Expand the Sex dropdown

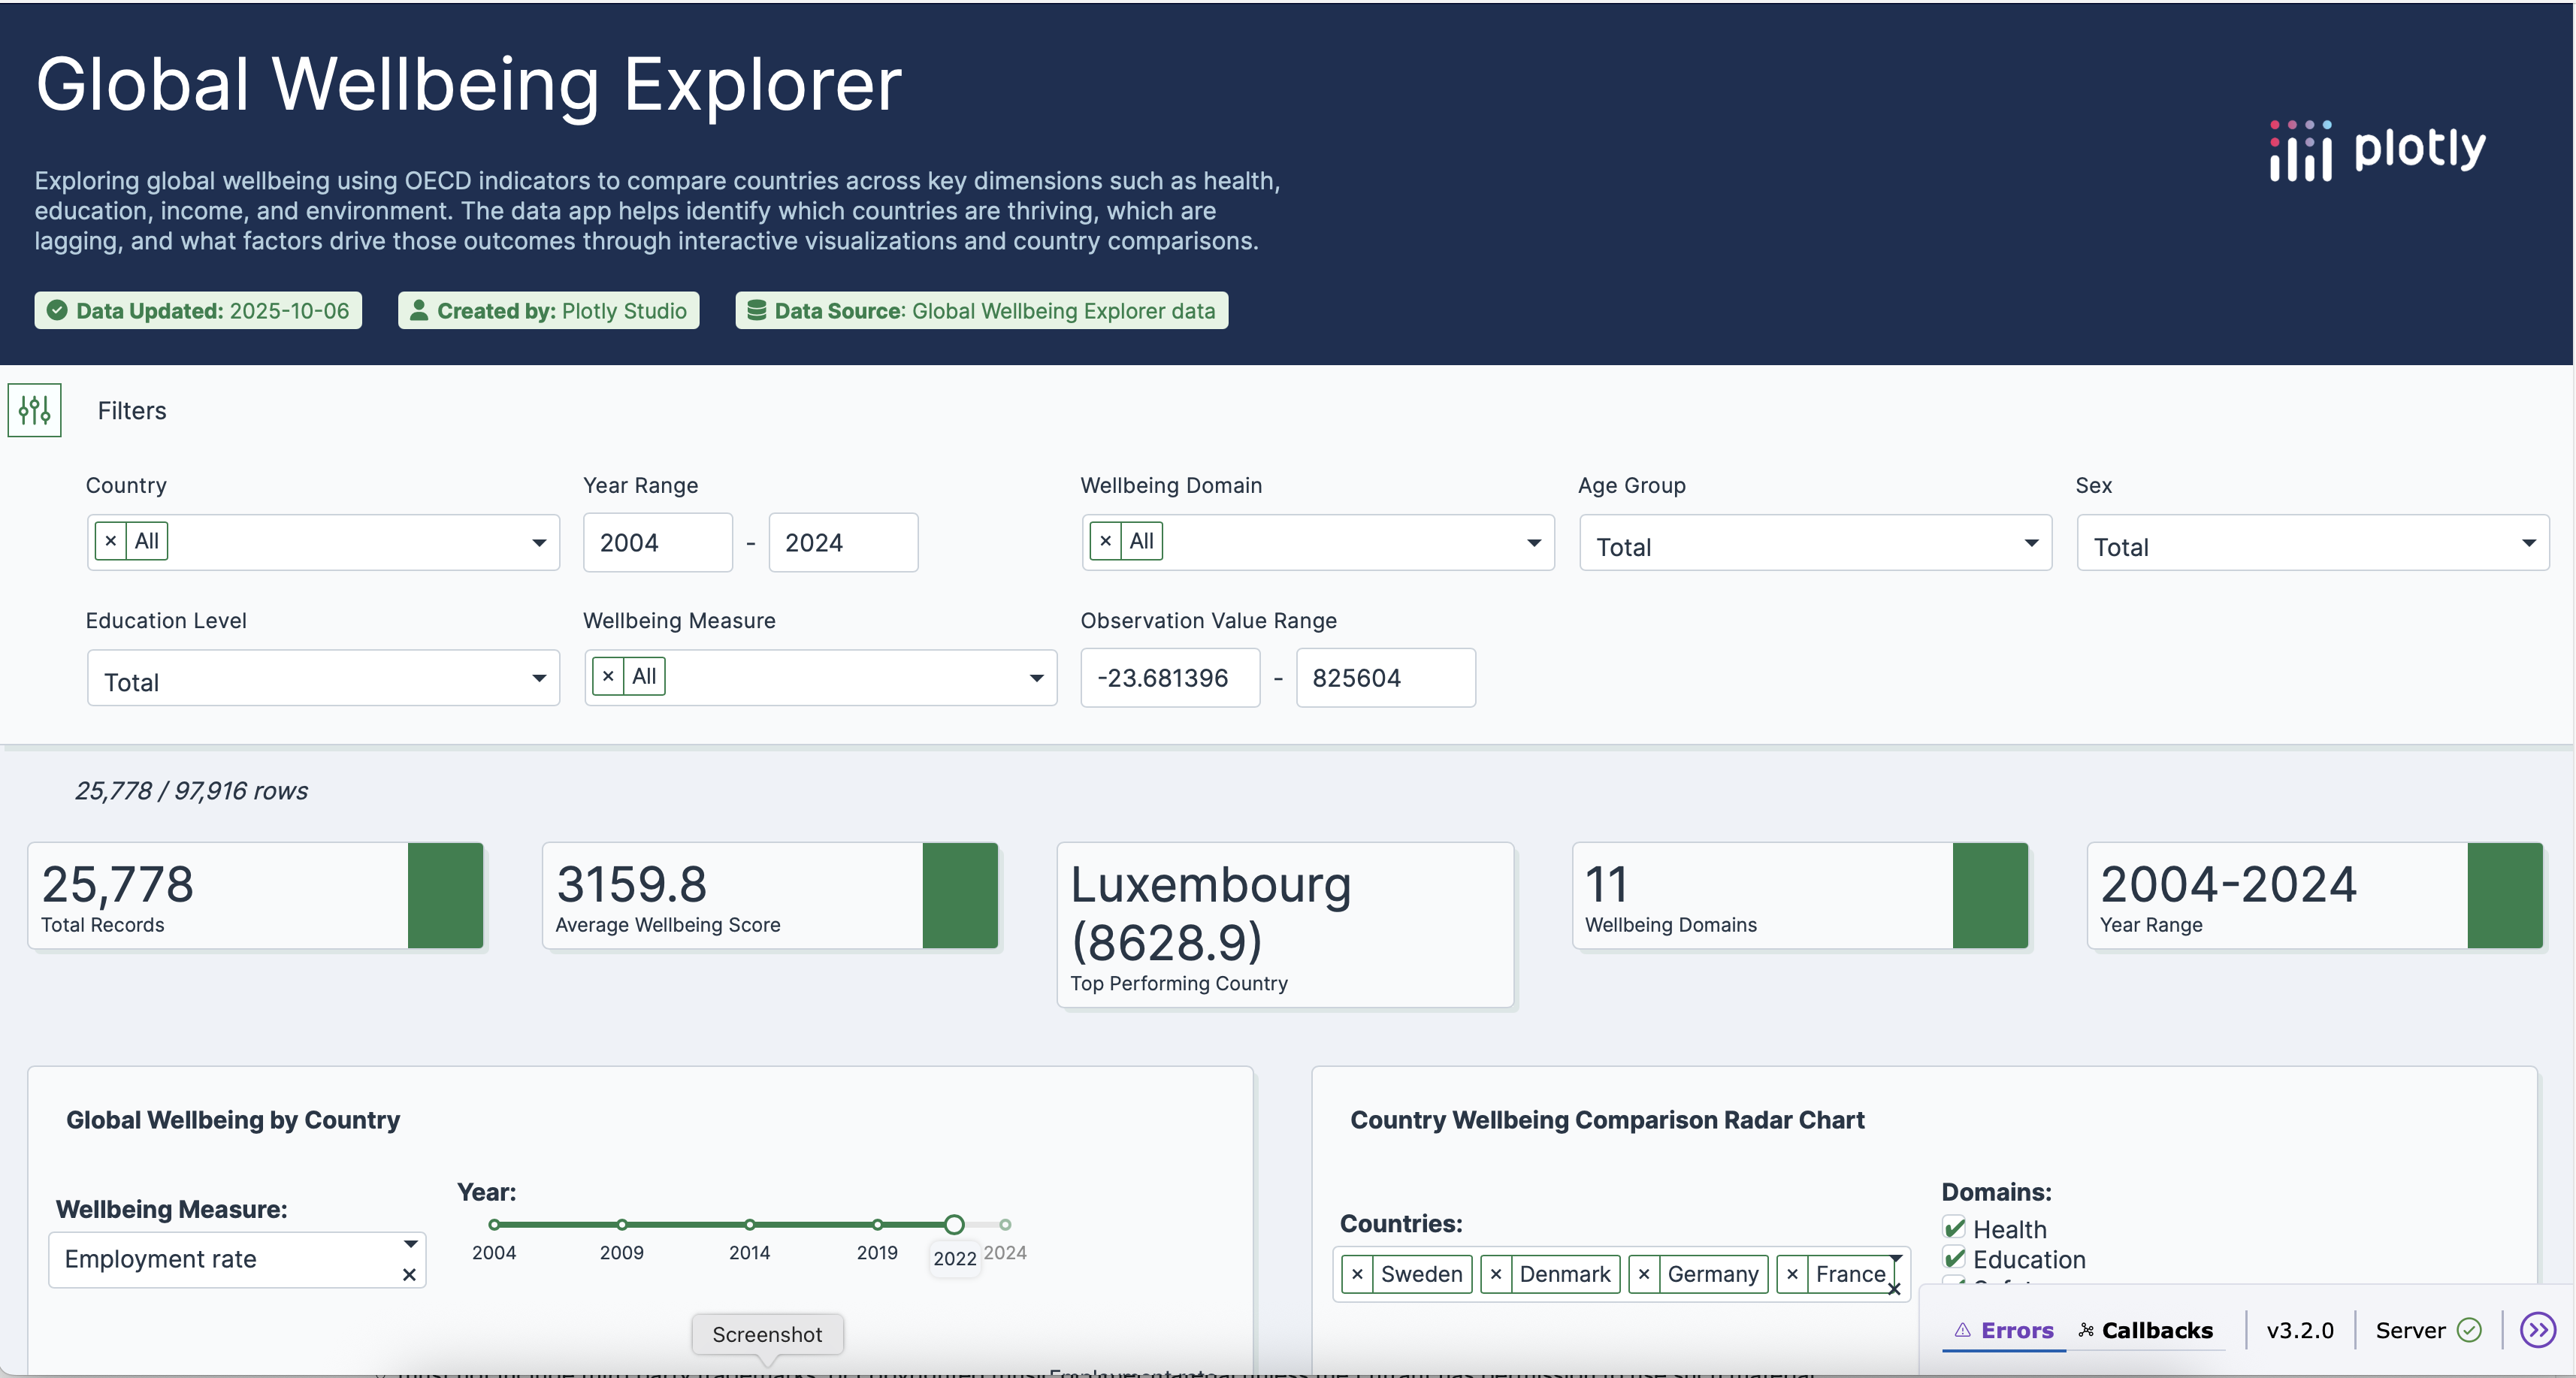[x=2312, y=544]
